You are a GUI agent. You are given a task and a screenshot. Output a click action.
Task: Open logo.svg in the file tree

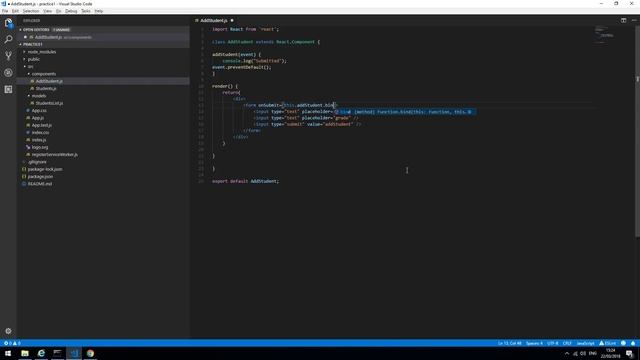point(40,147)
